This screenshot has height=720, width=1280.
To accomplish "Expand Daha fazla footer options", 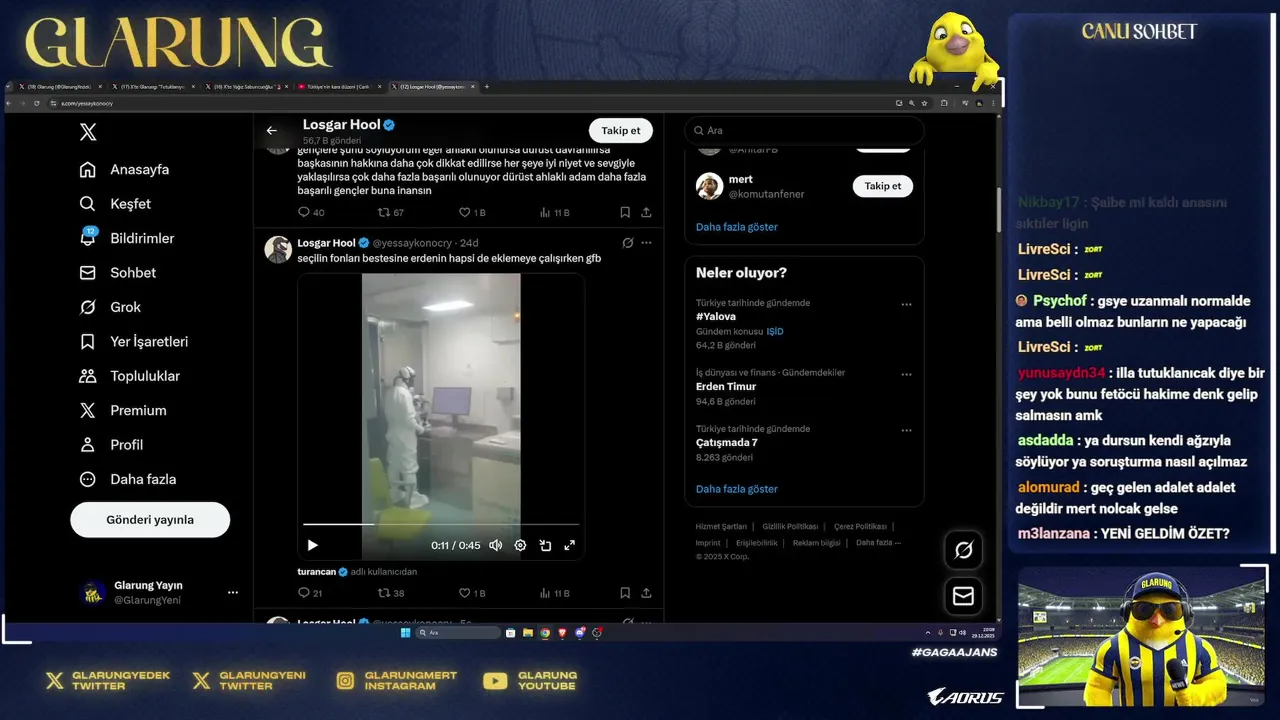I will pos(878,543).
